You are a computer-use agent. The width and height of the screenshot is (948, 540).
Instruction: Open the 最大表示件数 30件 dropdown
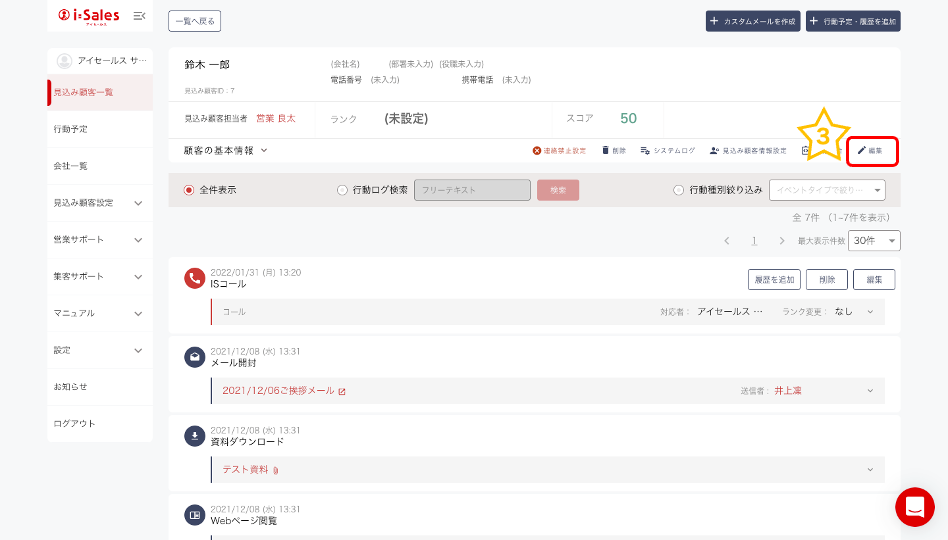click(x=874, y=241)
